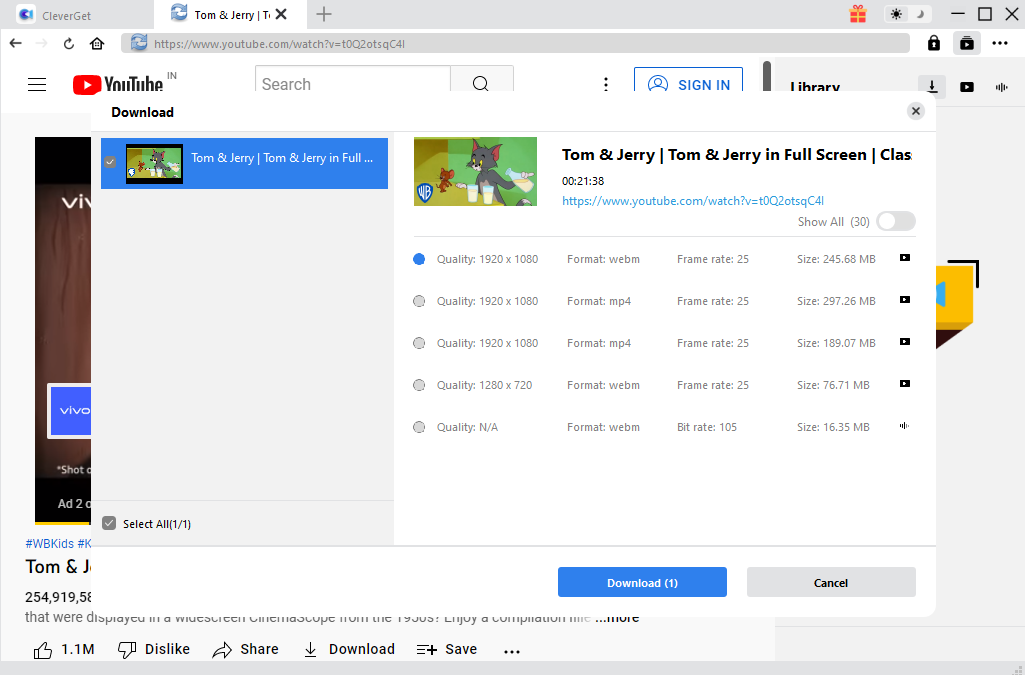This screenshot has height=675, width=1025.
Task: Select the 1080 webm 245.68 MB option
Action: point(419,259)
